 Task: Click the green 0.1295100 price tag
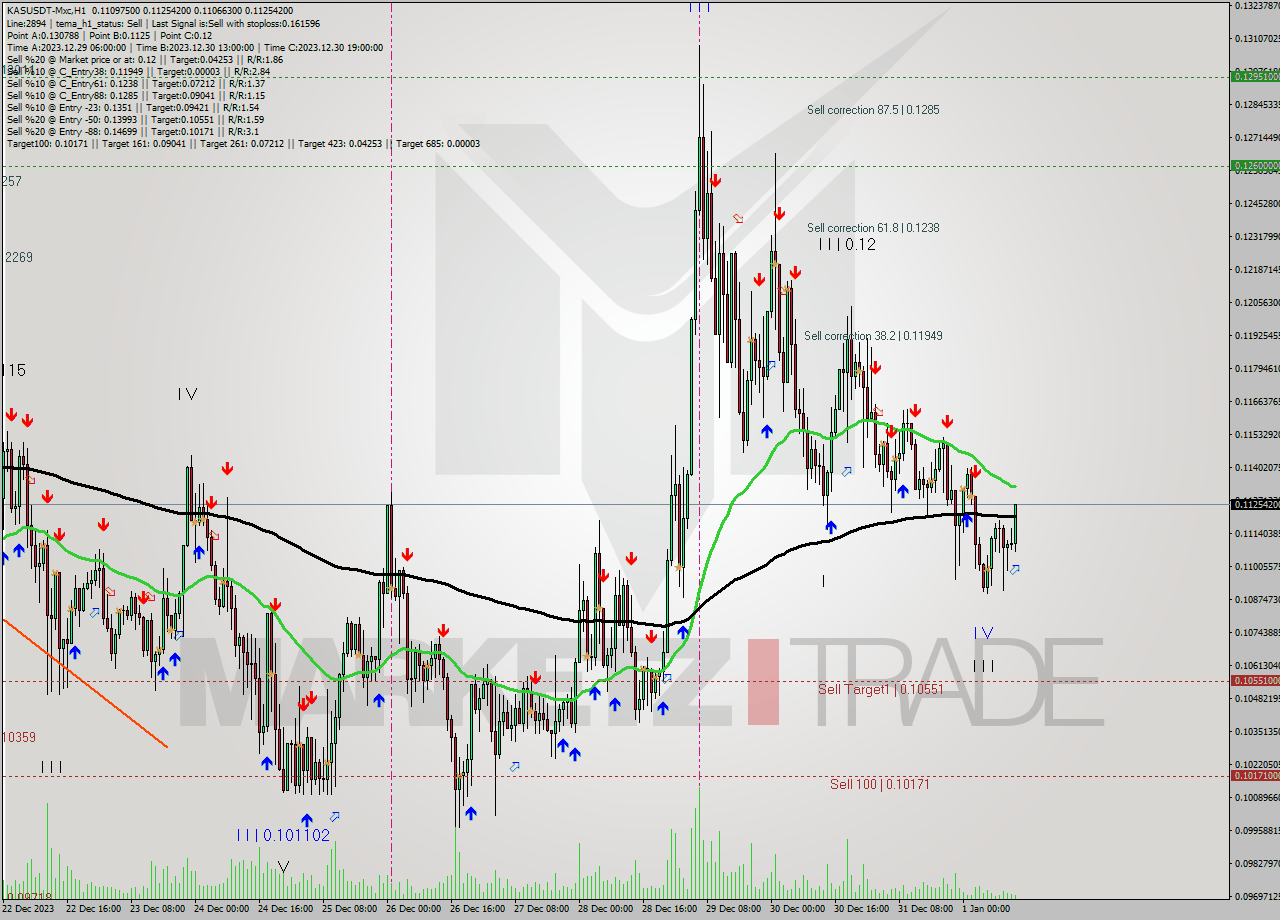[1254, 76]
